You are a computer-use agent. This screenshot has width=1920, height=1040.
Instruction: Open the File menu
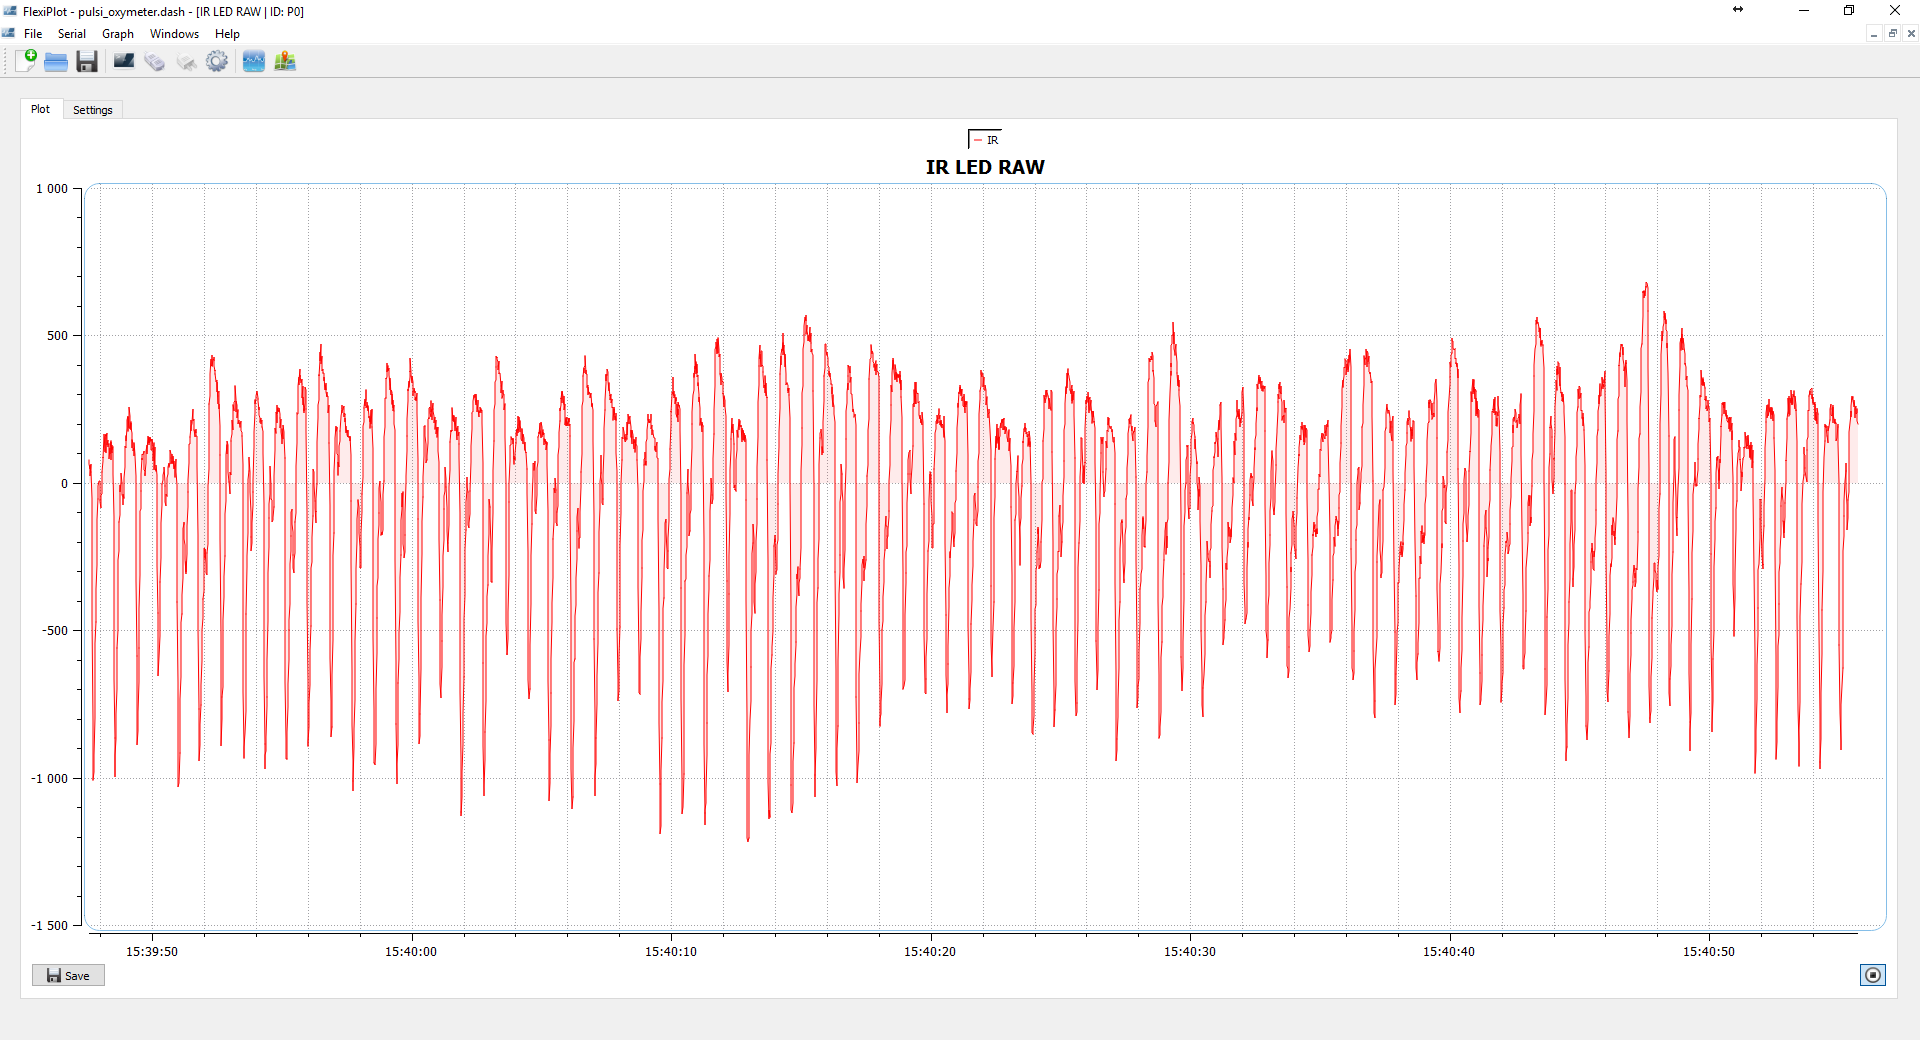click(x=33, y=34)
